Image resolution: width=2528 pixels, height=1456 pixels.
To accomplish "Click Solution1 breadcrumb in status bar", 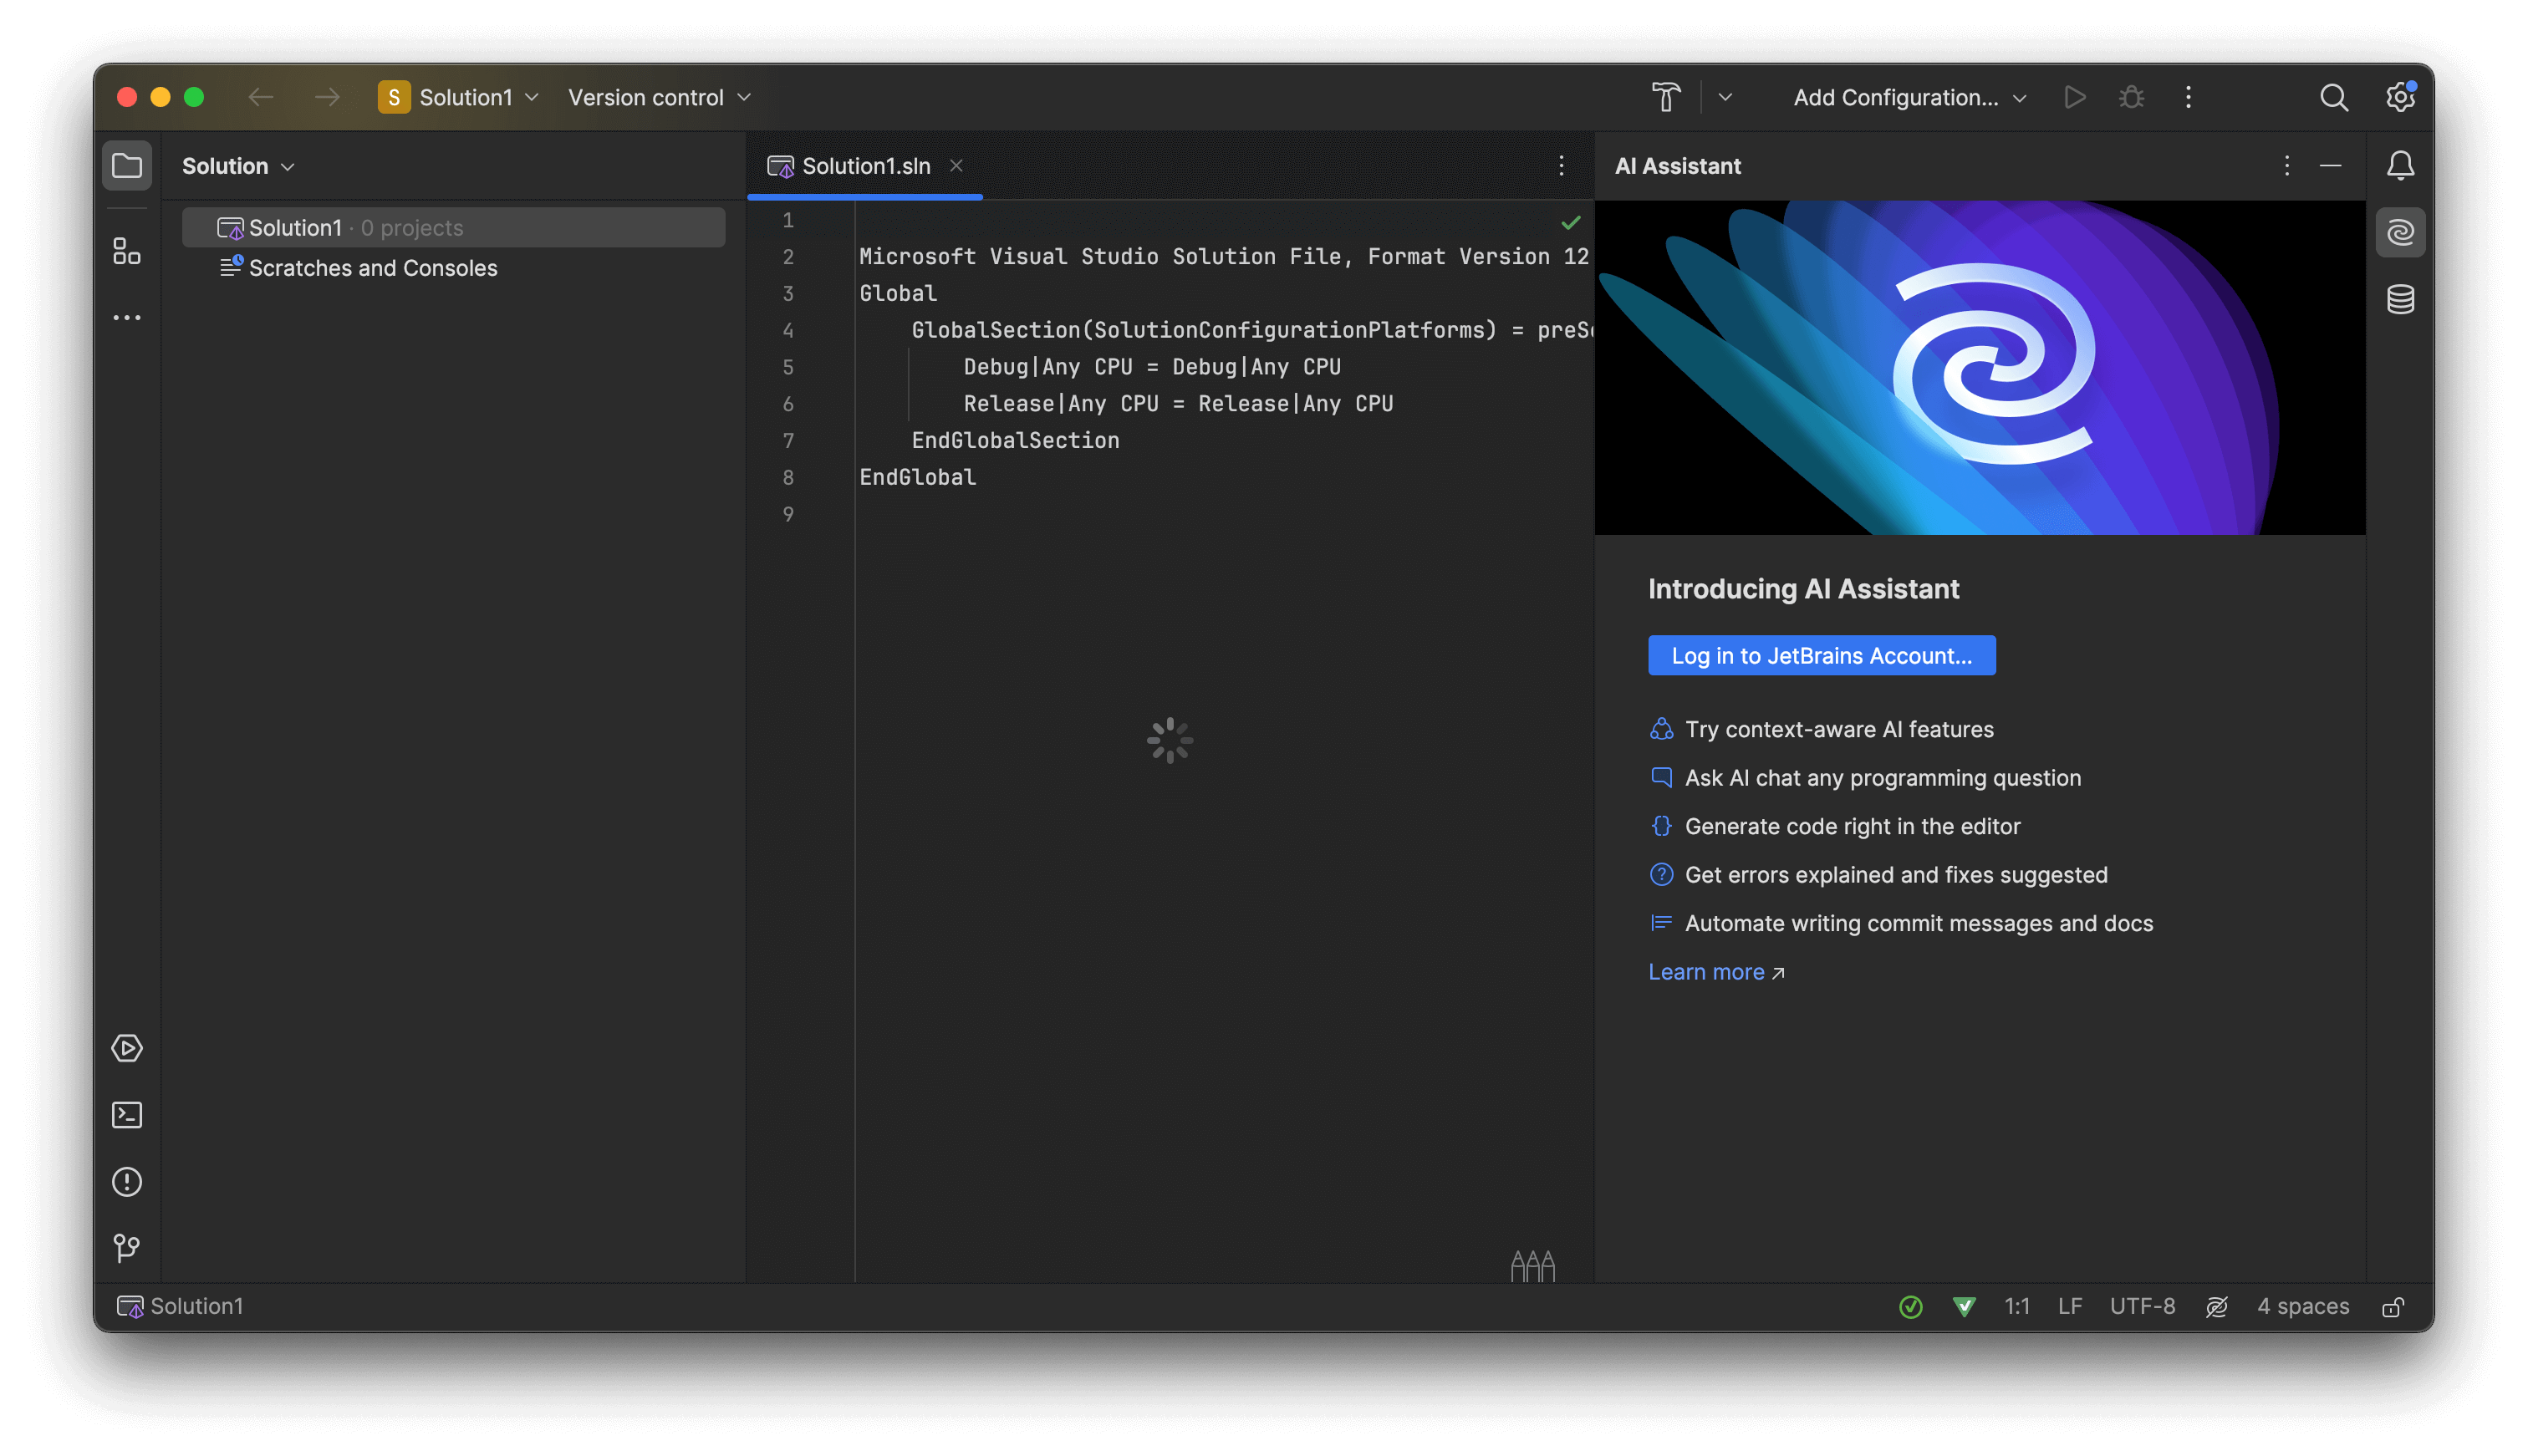I will click(x=181, y=1306).
